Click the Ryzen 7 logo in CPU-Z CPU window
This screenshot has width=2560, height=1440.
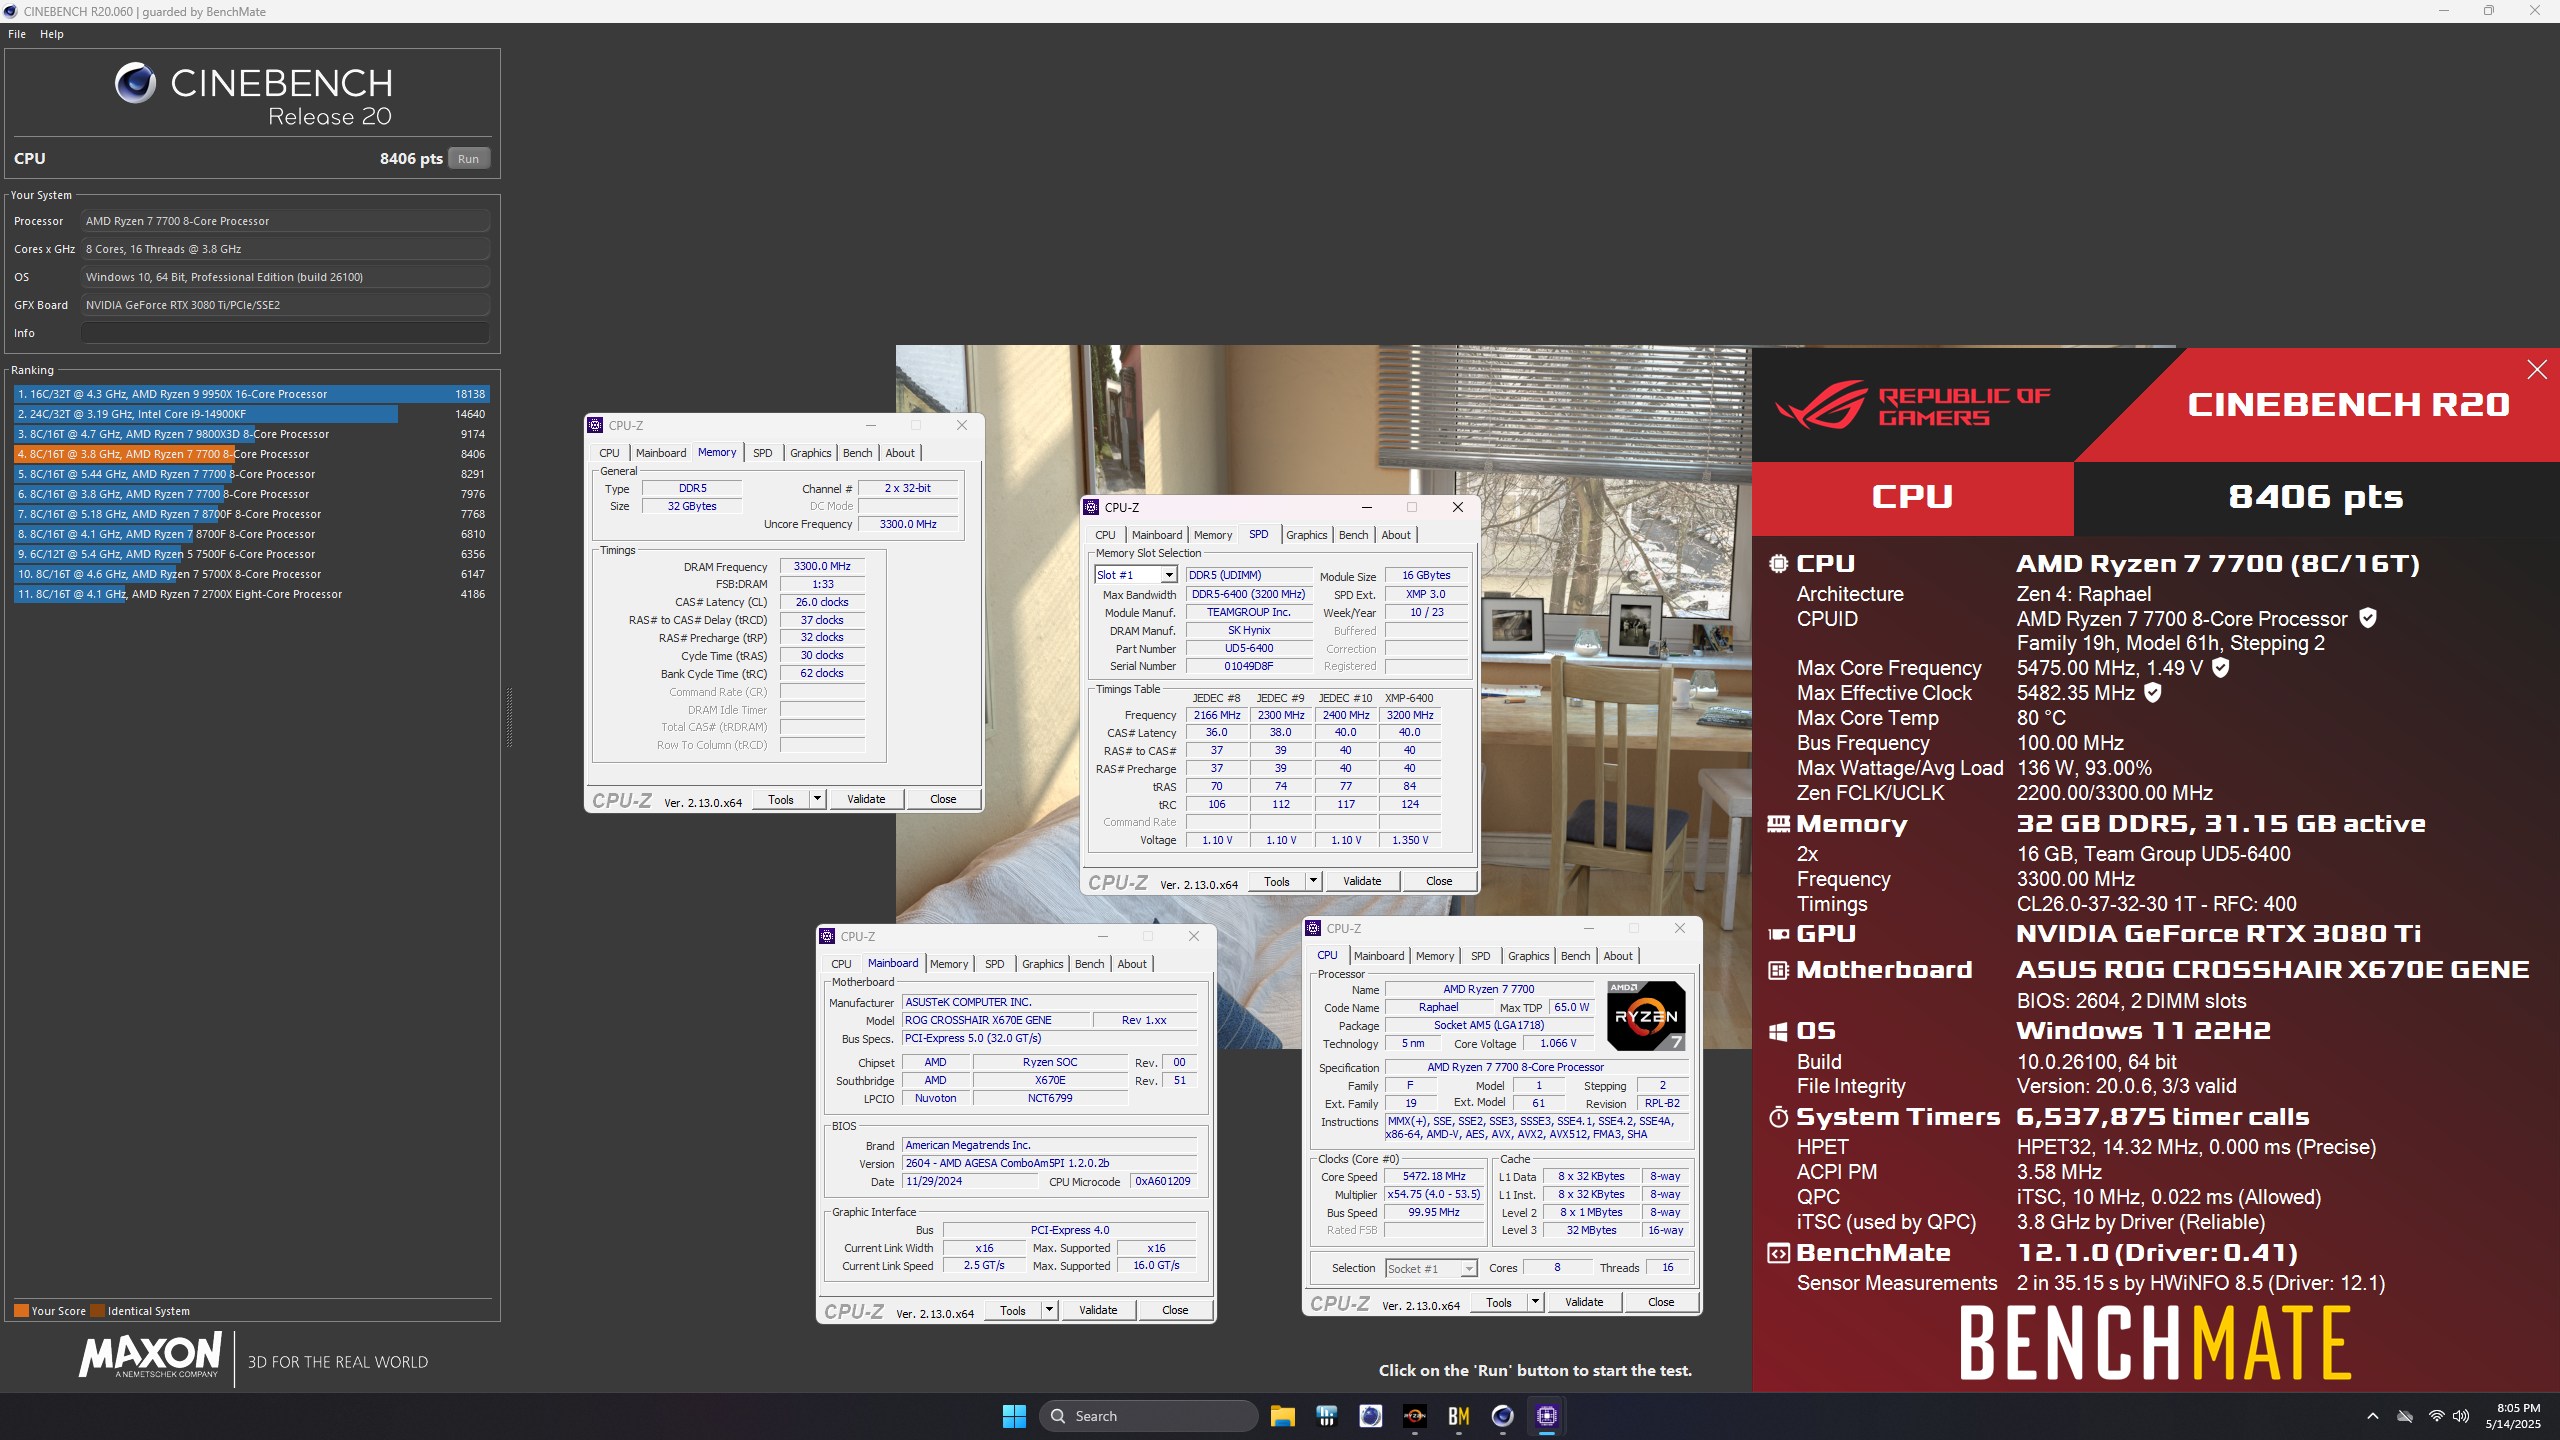point(1646,1016)
